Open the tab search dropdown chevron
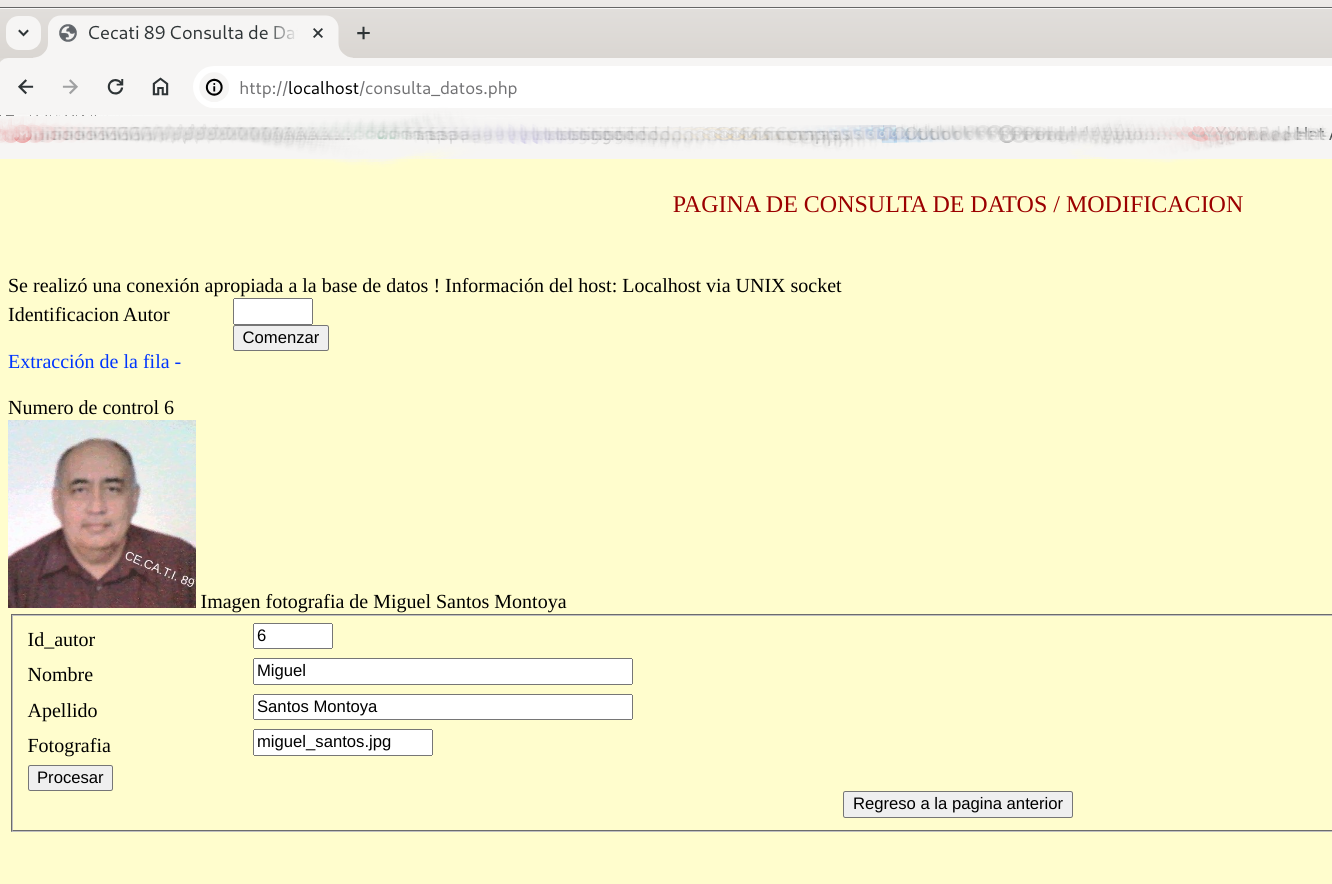 pyautogui.click(x=23, y=33)
